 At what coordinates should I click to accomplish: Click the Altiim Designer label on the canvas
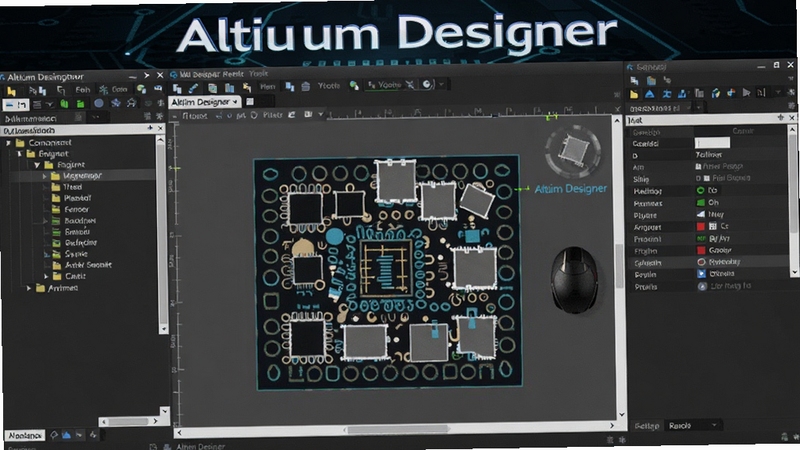(x=570, y=189)
